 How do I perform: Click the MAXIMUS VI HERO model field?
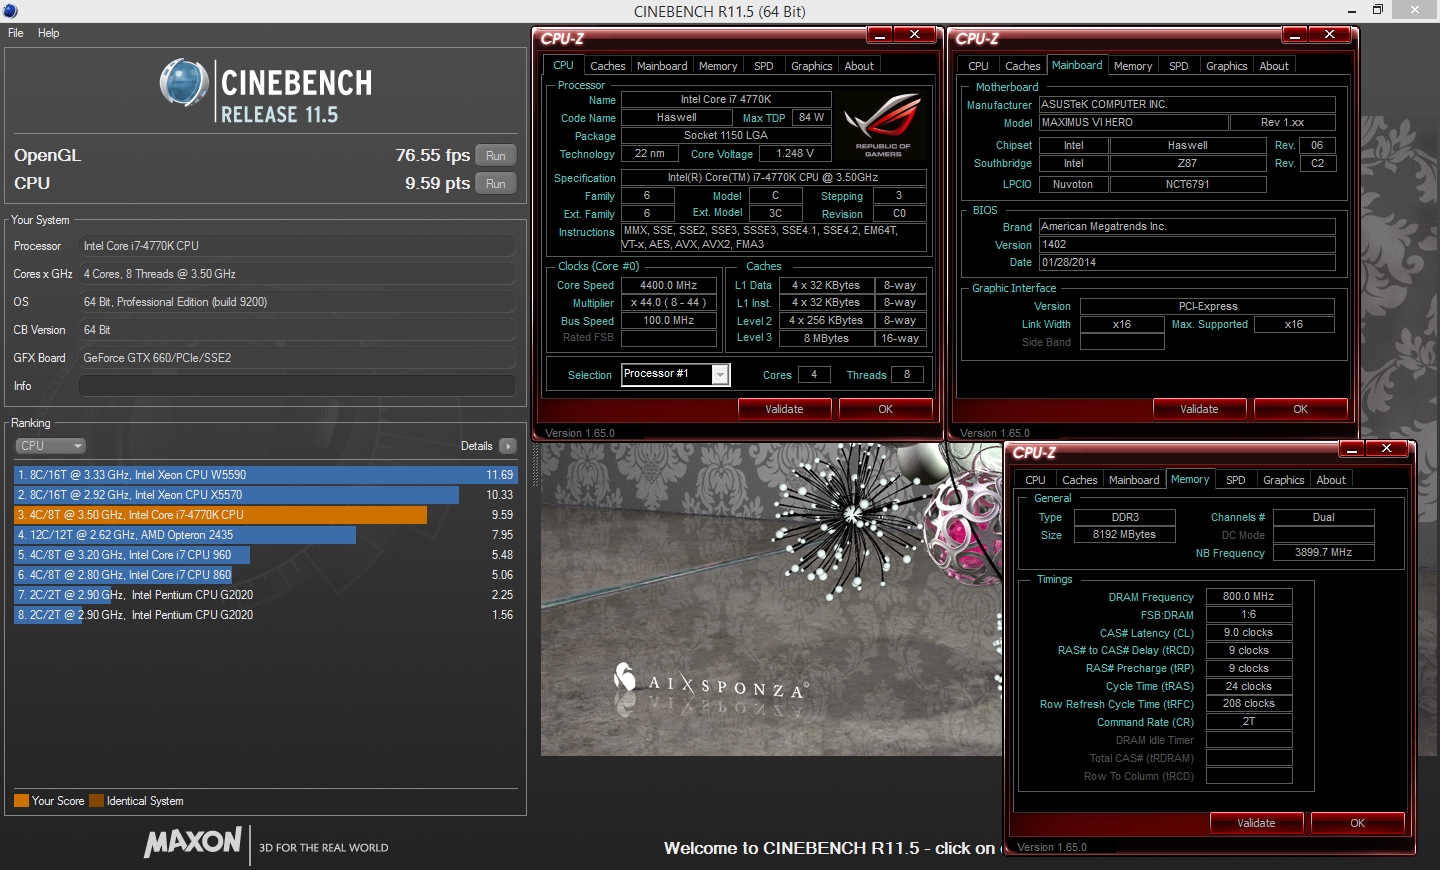(1133, 123)
